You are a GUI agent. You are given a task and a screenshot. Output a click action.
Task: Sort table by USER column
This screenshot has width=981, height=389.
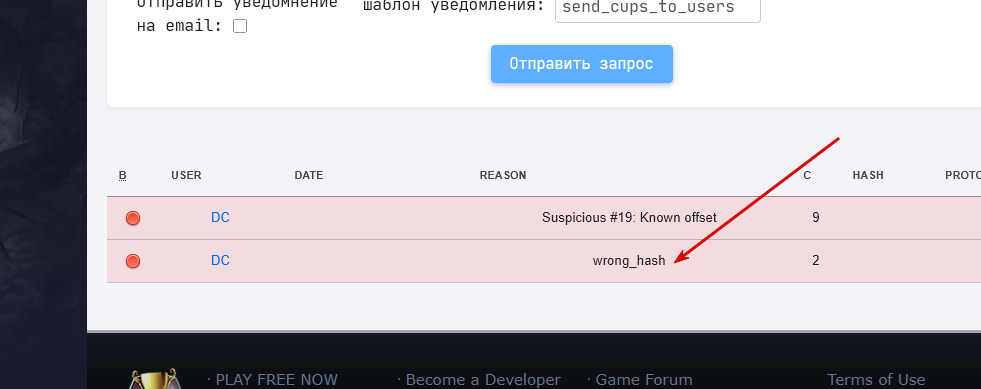click(186, 176)
